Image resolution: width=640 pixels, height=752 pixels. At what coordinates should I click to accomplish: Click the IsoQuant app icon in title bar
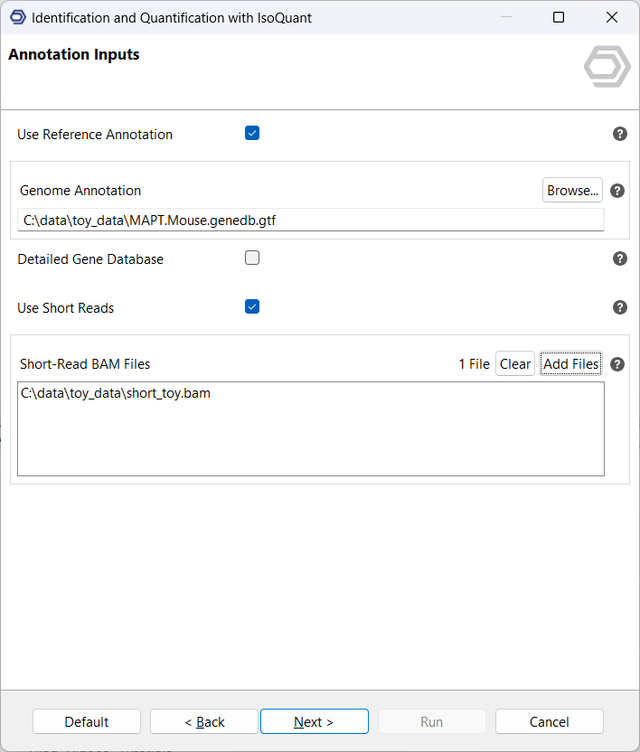coord(17,18)
